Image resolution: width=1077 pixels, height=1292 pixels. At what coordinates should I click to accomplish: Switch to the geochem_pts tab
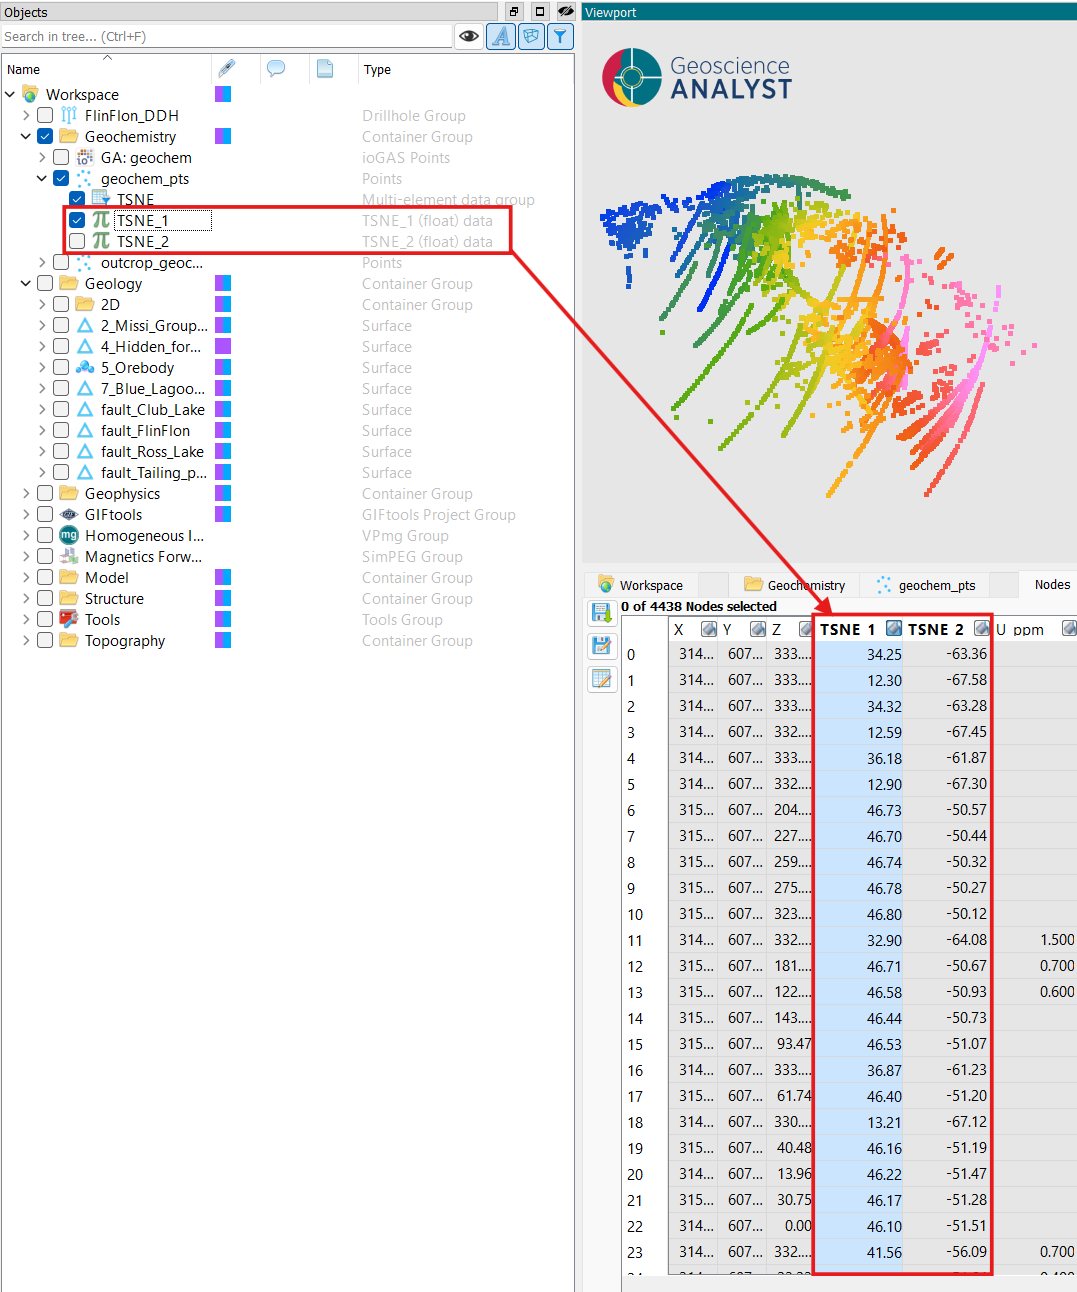(x=926, y=585)
